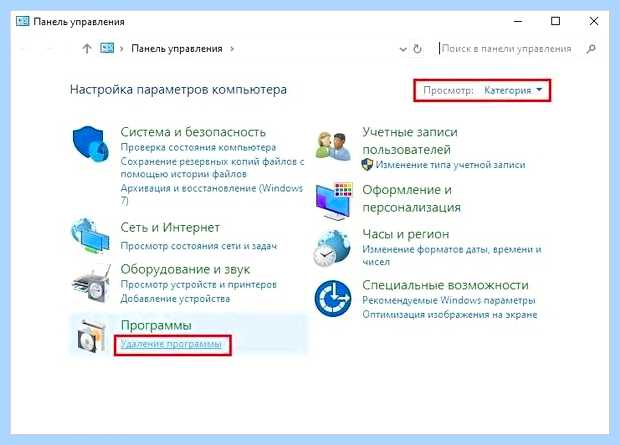Open Проверка состояния компьютера link
This screenshot has width=620, height=445.
click(x=198, y=148)
